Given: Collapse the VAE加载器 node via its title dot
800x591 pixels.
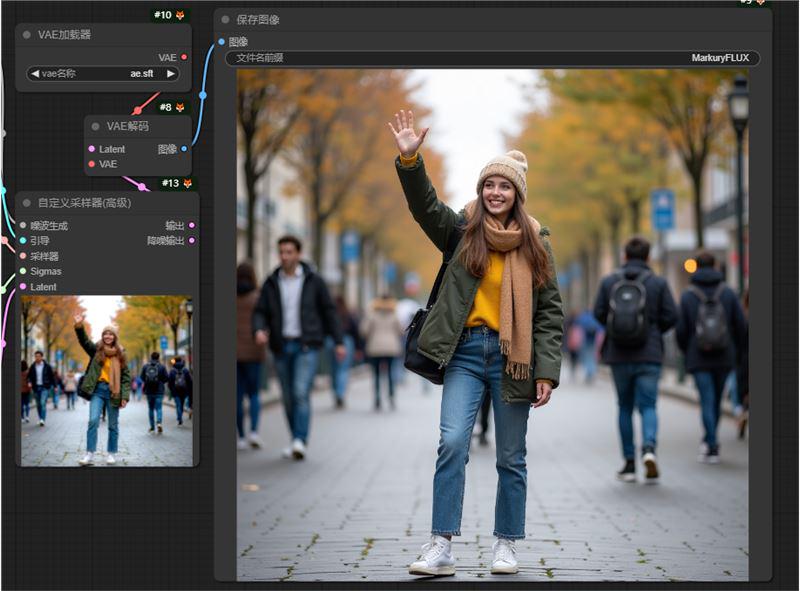Looking at the screenshot, I should point(26,35).
